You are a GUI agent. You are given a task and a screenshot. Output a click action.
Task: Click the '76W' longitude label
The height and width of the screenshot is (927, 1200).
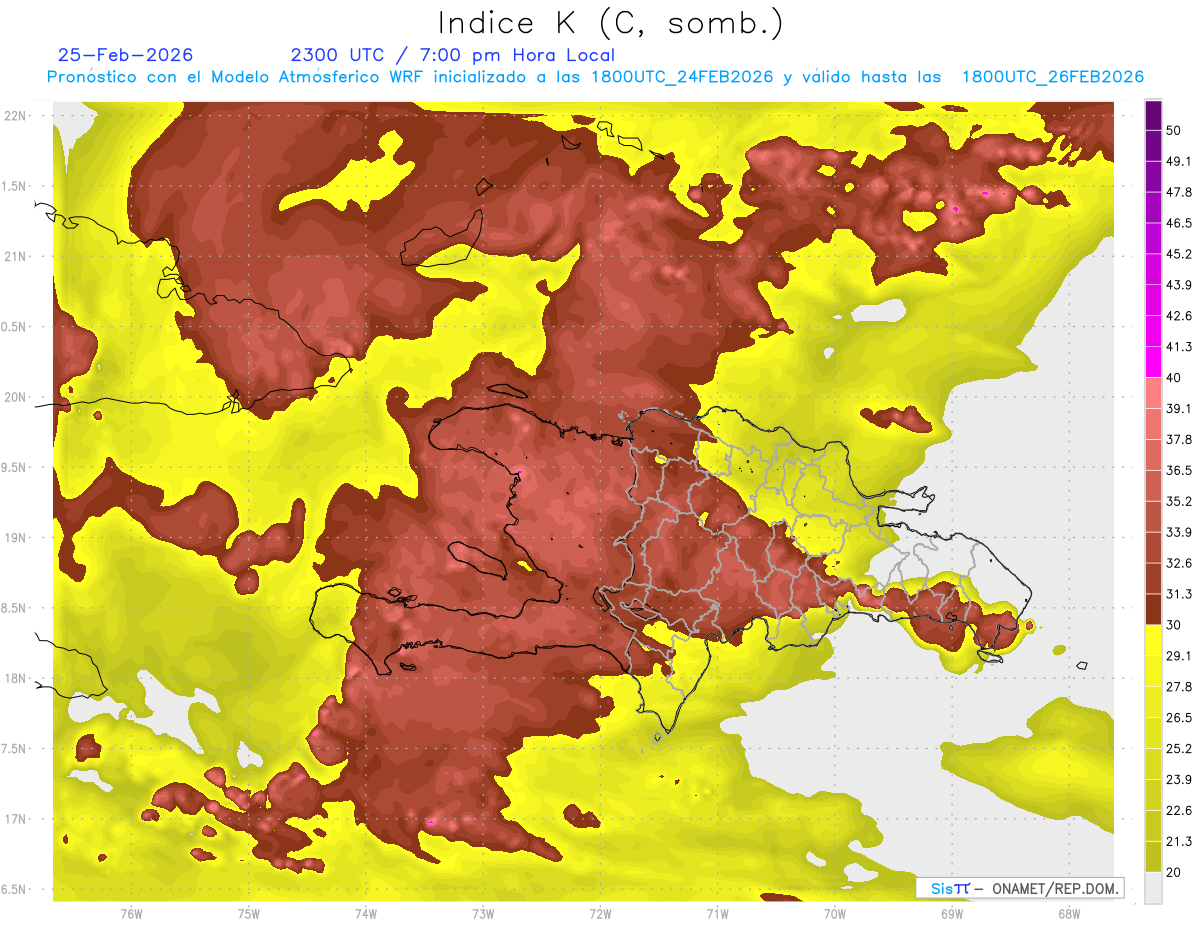131,914
